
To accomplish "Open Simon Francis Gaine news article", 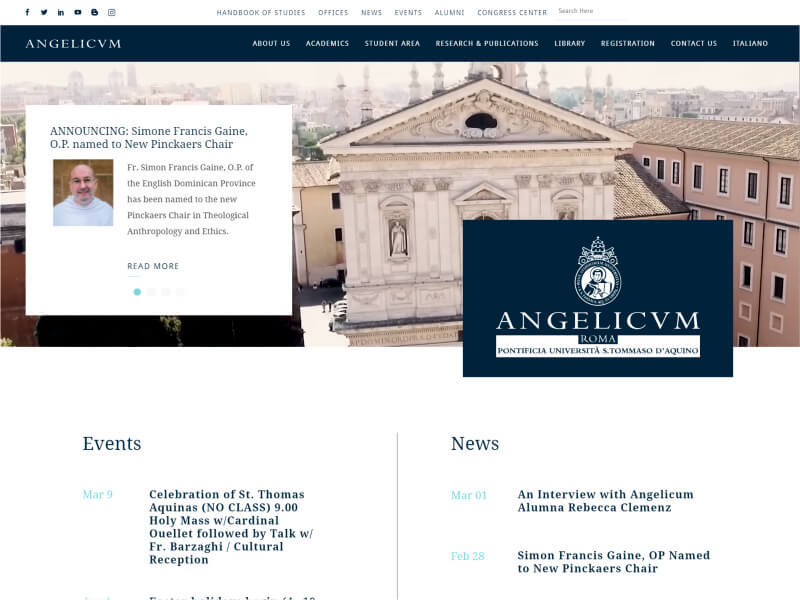I will pos(613,562).
